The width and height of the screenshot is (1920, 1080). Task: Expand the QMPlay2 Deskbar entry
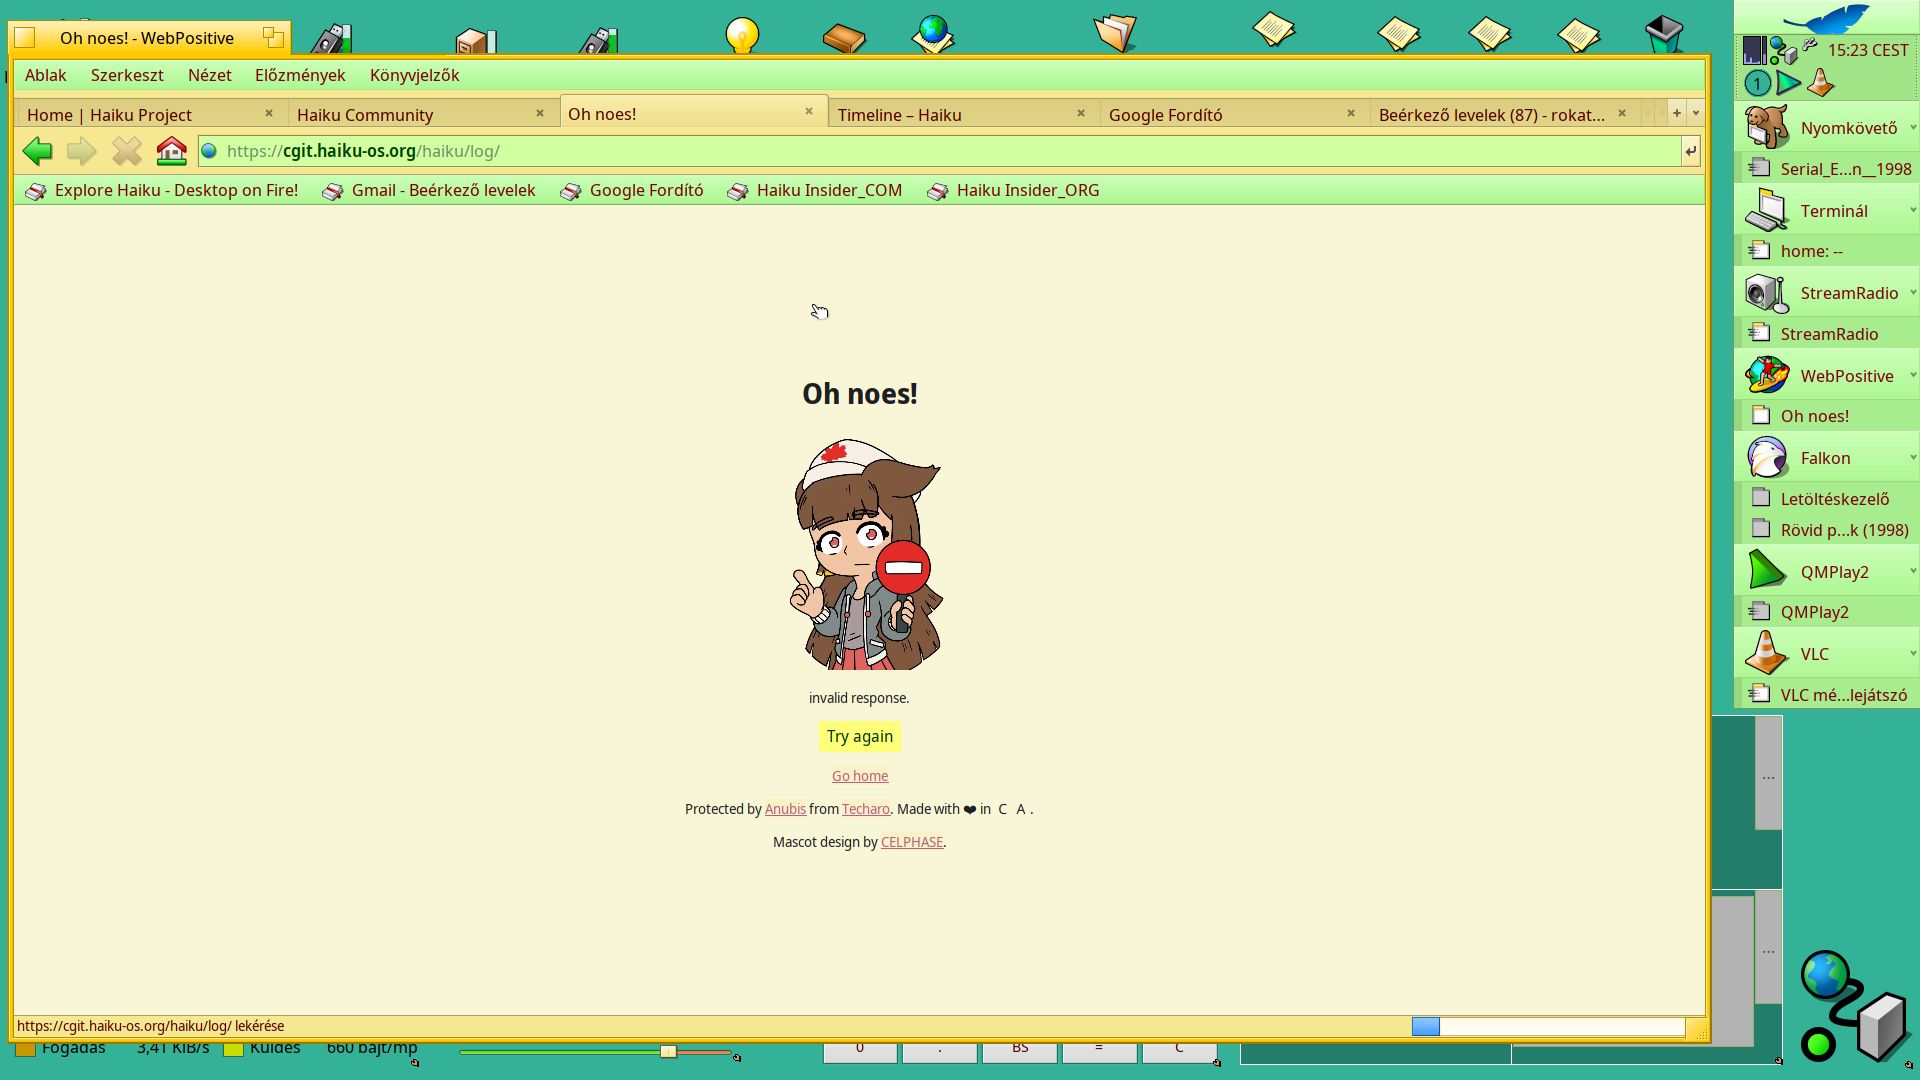pos(1912,572)
